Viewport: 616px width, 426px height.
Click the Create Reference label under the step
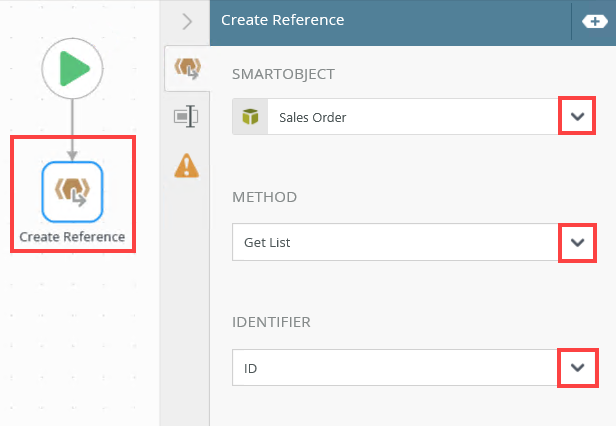(x=72, y=237)
